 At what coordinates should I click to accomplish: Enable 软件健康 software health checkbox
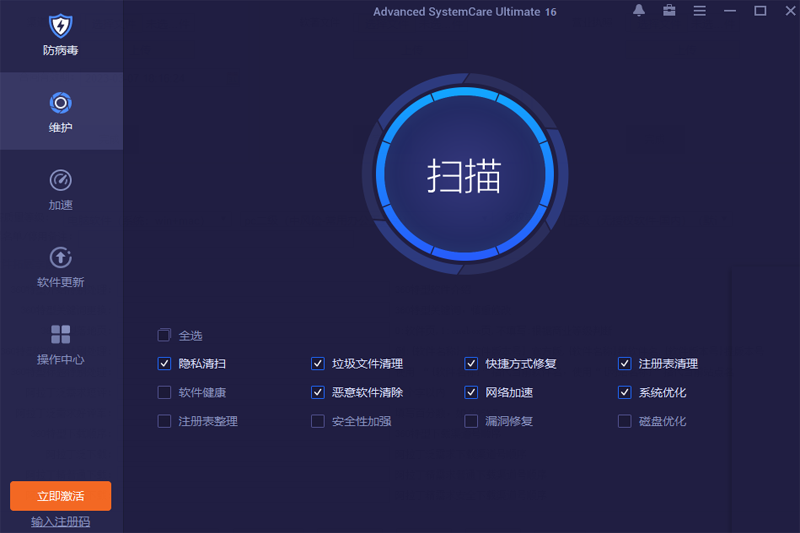point(164,392)
